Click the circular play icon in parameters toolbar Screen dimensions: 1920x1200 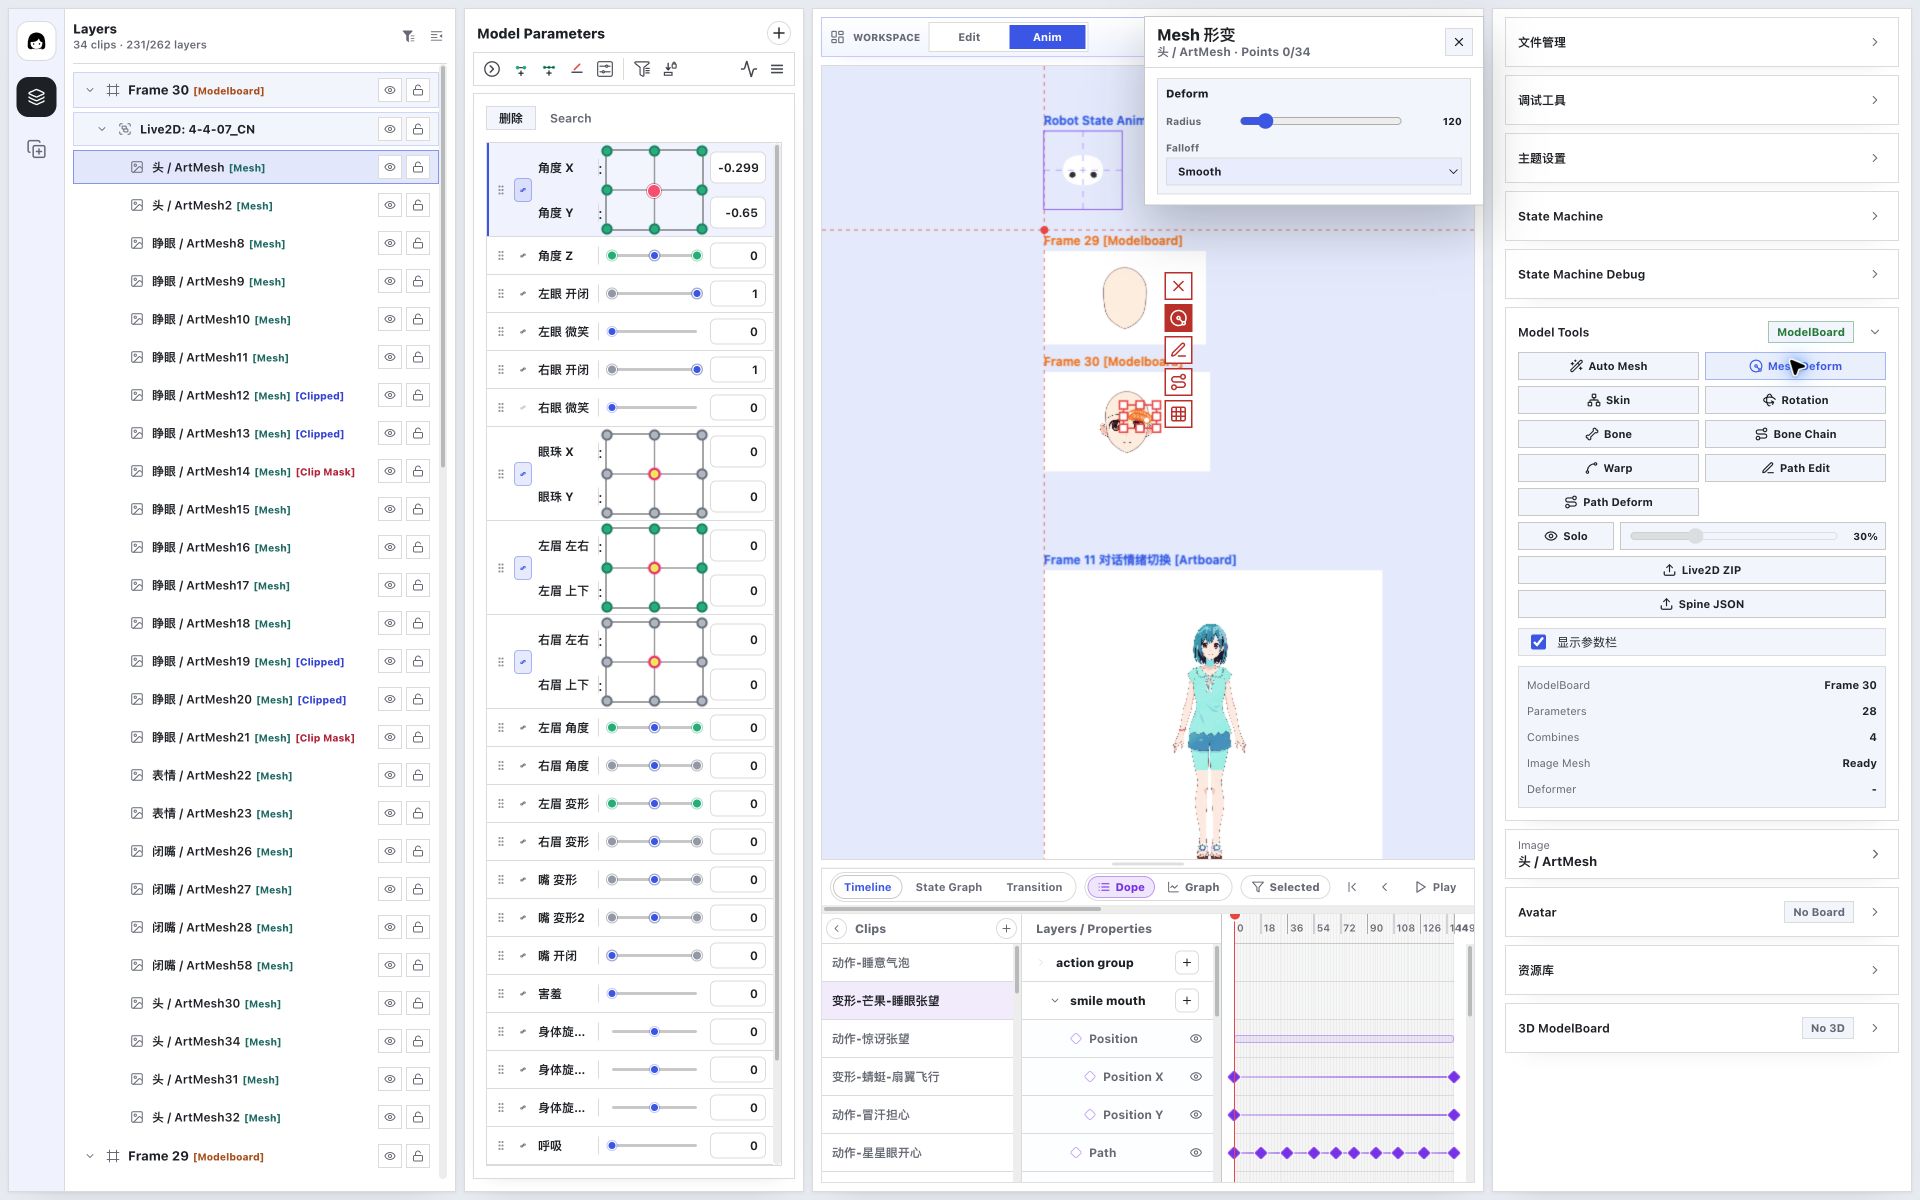[492, 69]
